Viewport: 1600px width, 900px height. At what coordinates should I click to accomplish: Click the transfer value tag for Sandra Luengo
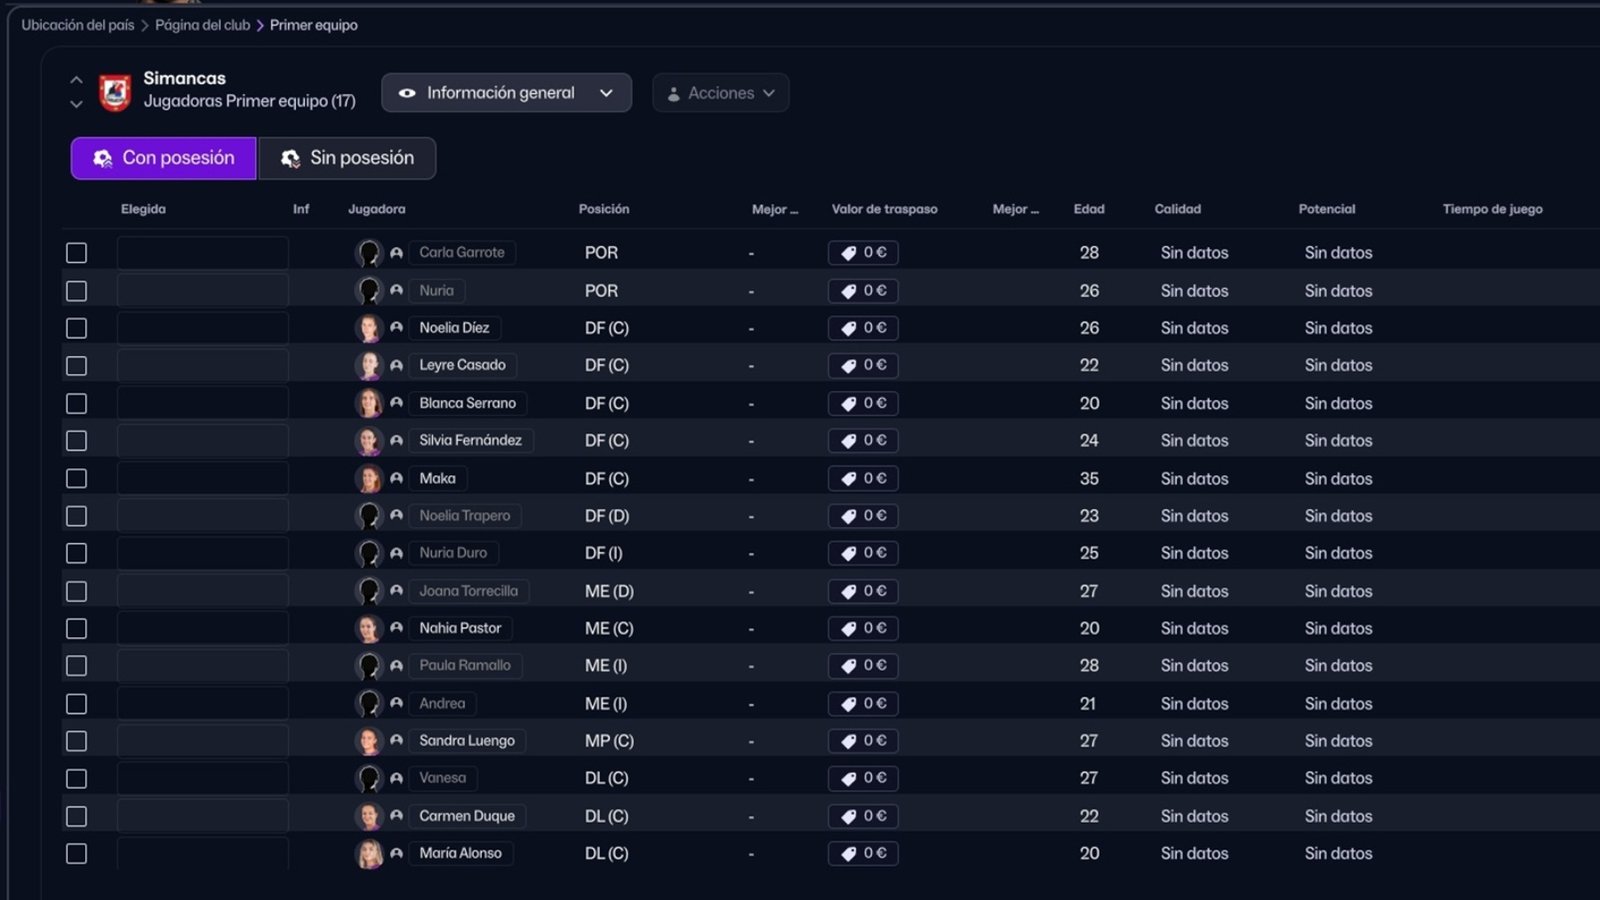point(863,741)
